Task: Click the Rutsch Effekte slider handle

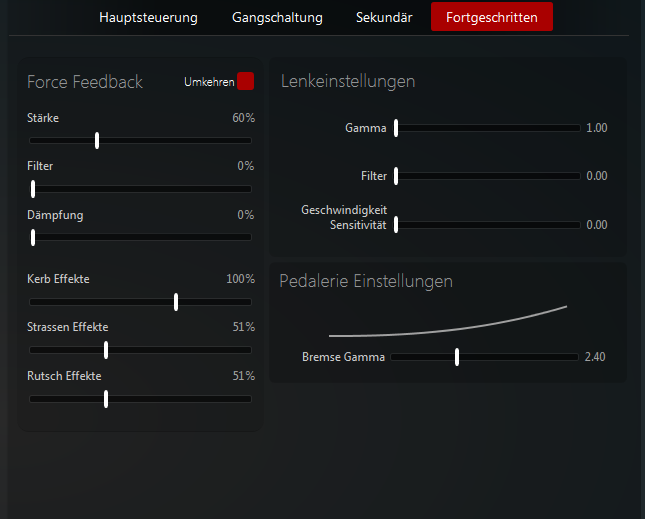Action: click(x=106, y=398)
